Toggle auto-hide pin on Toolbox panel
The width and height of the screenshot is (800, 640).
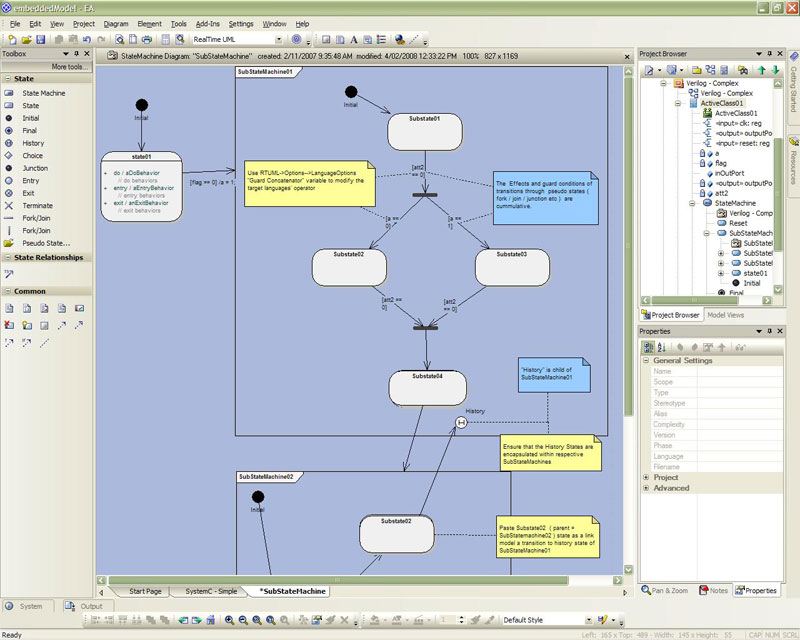click(x=77, y=54)
